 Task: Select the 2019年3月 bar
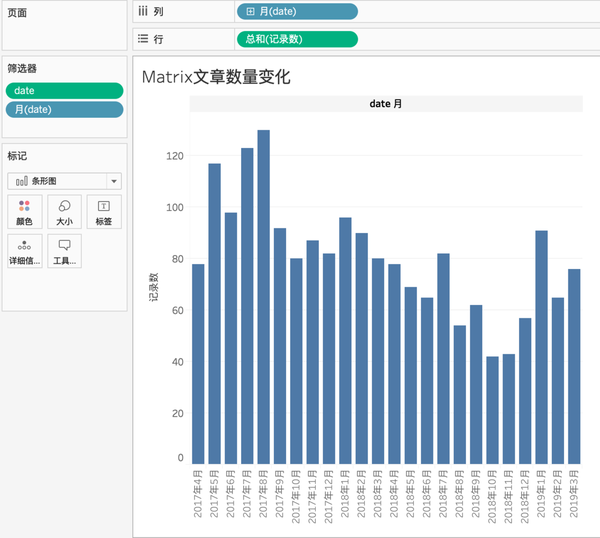click(574, 367)
